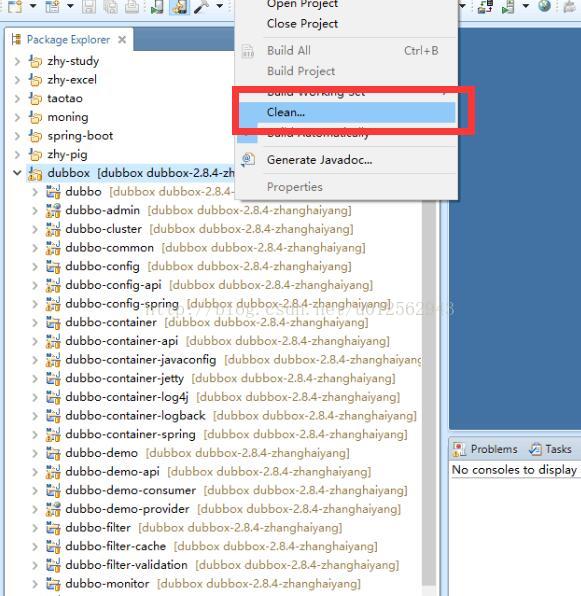Click the dubbo module icon
This screenshot has width=581, height=596.
point(53,192)
